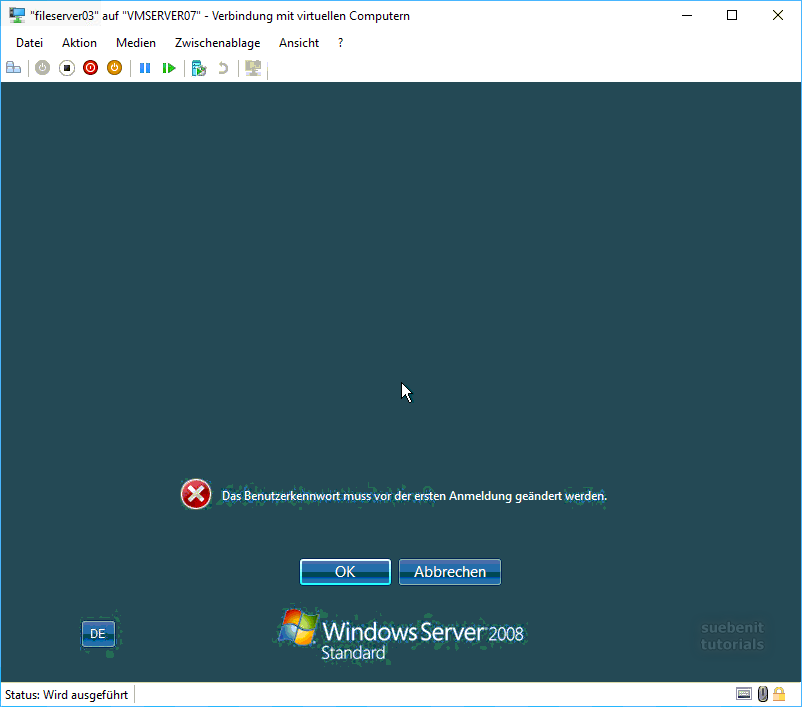802x707 pixels.
Task: Click the lock icon in the status bar
Action: point(779,694)
